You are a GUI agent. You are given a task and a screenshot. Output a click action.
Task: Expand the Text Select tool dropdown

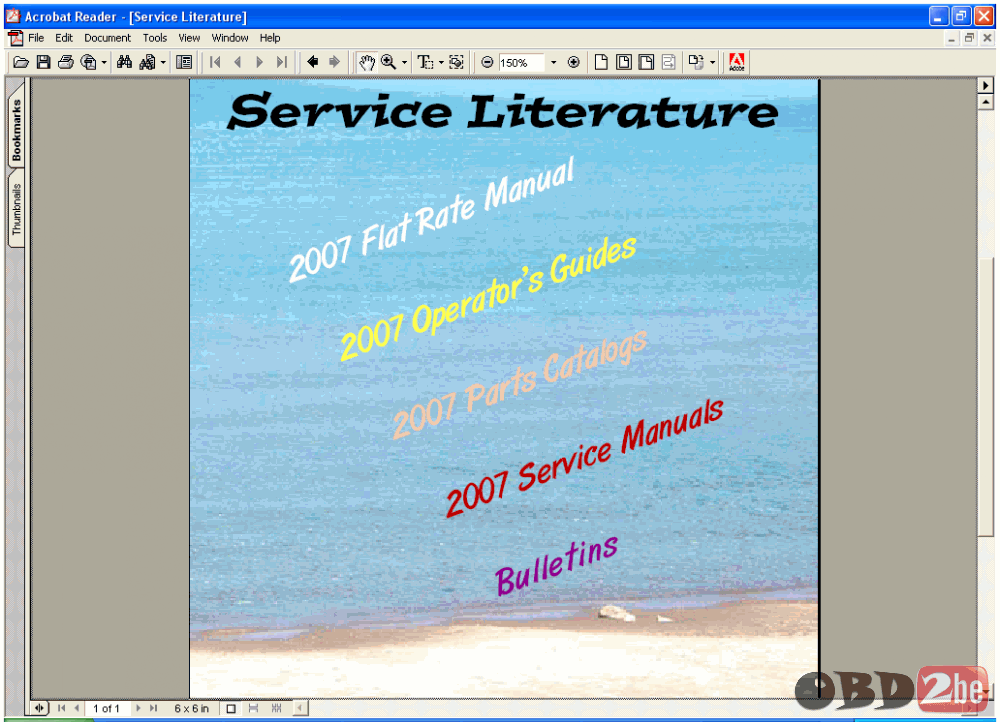point(441,63)
